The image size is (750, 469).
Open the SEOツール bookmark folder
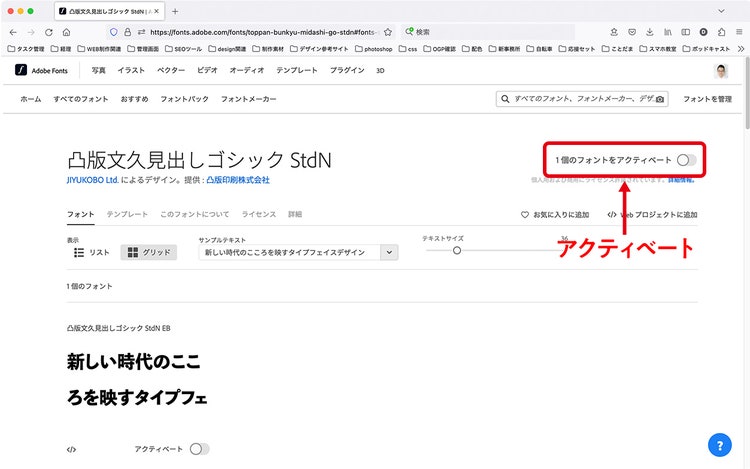(x=183, y=49)
